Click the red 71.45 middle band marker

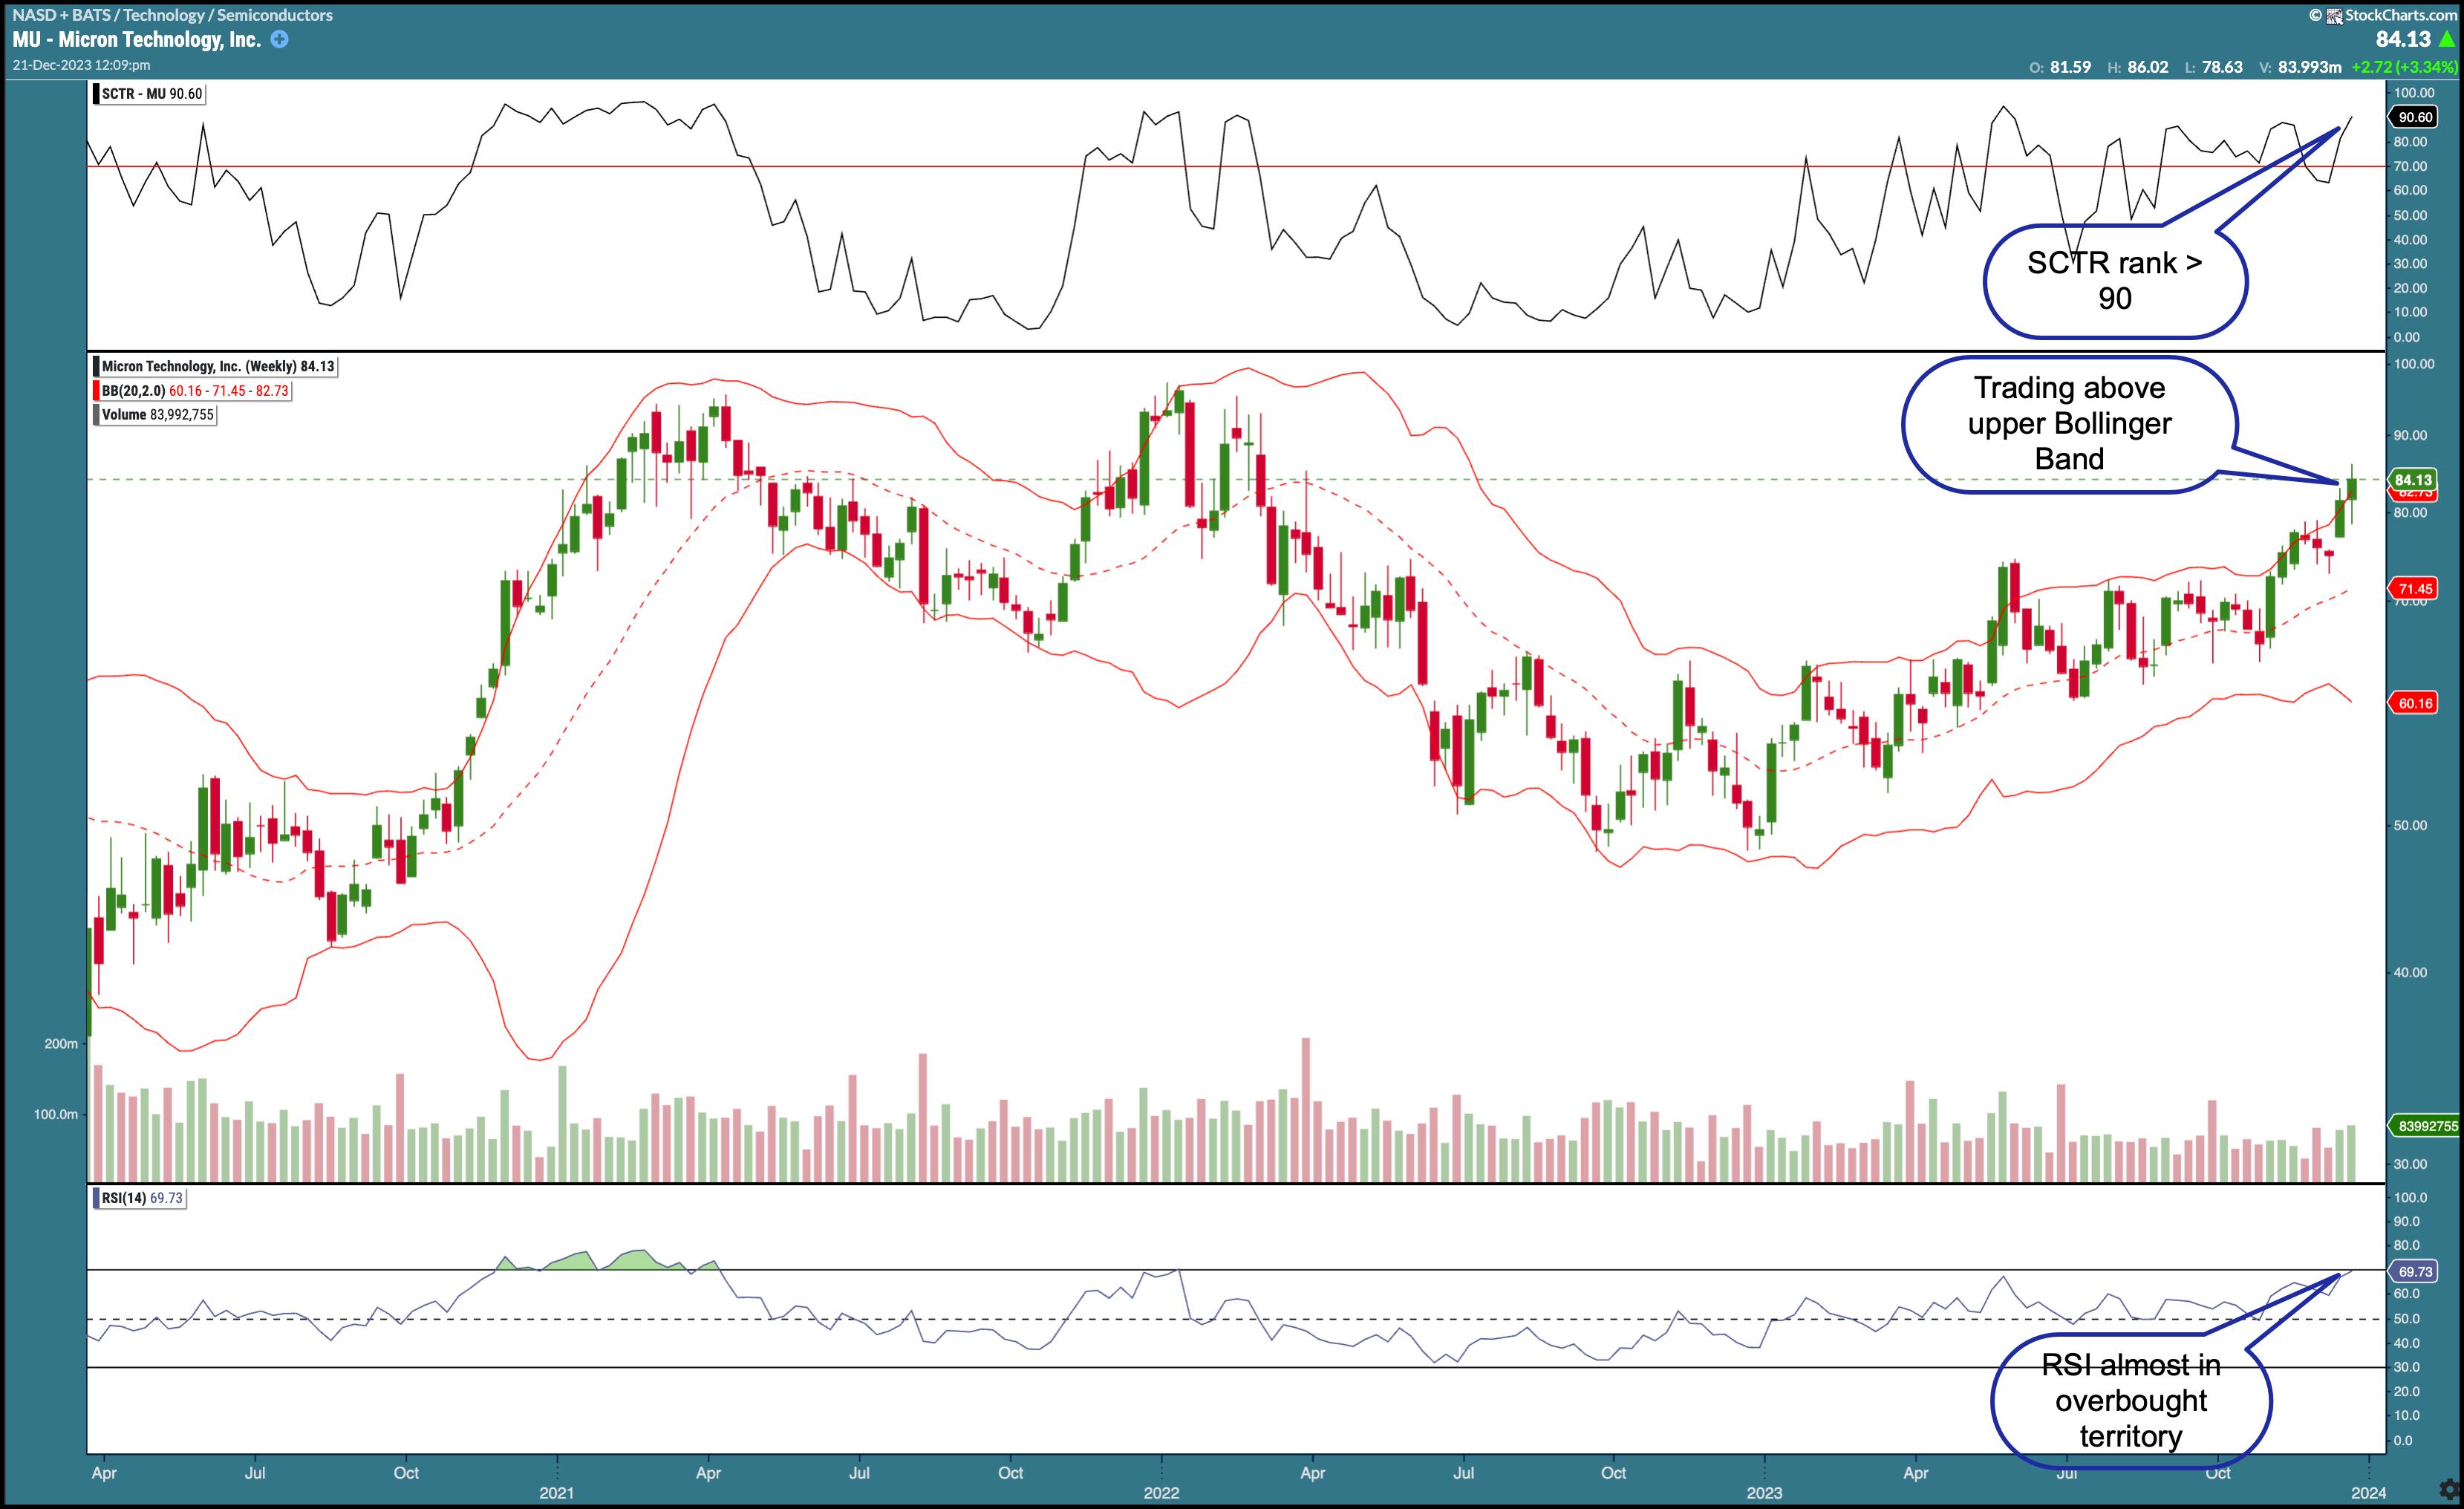[2415, 589]
